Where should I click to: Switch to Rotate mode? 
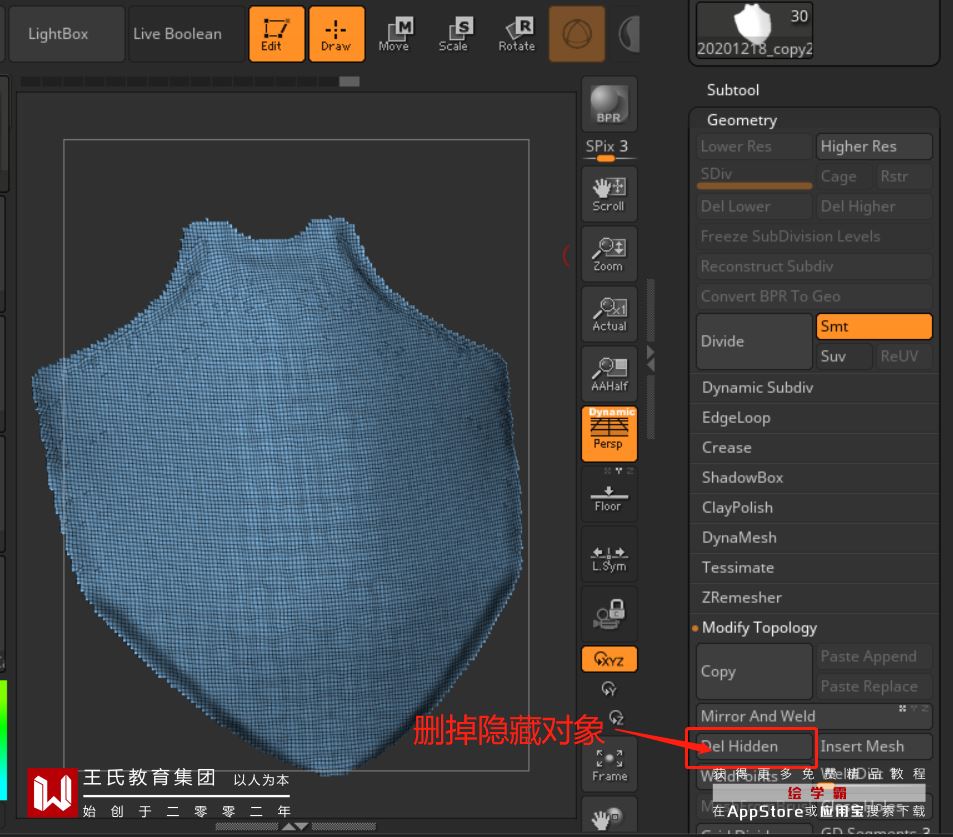[517, 34]
